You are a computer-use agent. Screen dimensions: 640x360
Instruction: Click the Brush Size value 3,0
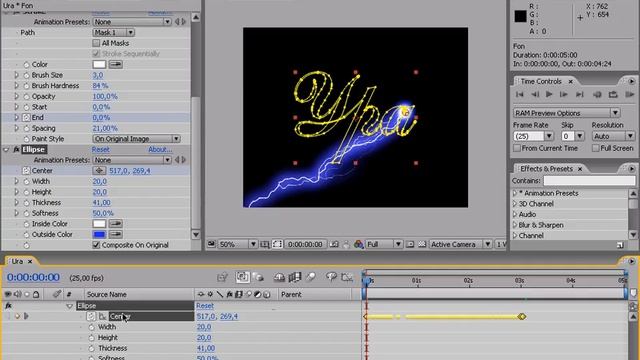point(98,75)
